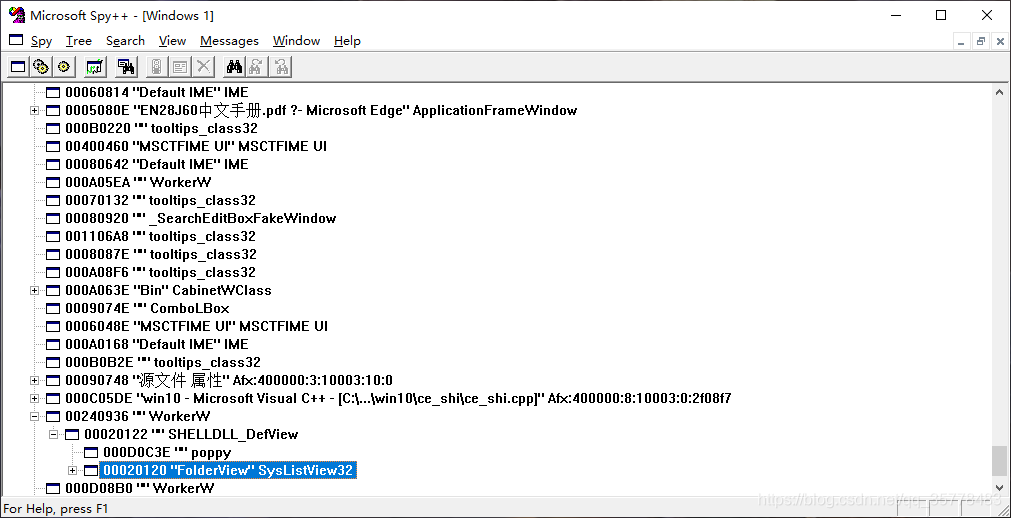Select the 0006048E "MSCTFIME UI" row
Viewport: 1011px width, 518px height.
(x=197, y=326)
